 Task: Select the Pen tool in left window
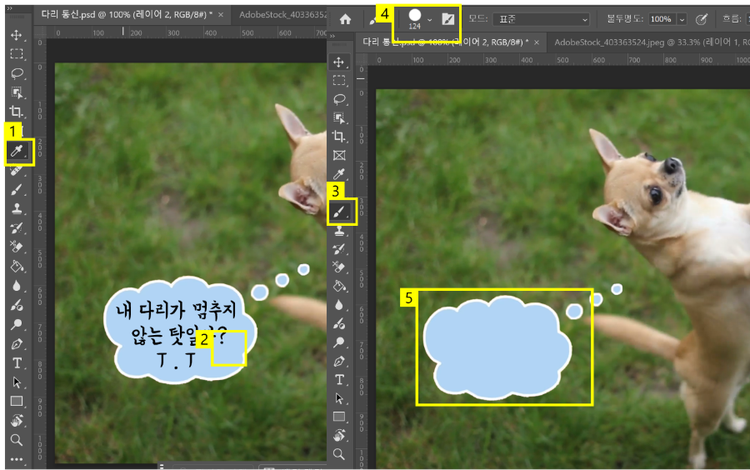[x=17, y=344]
